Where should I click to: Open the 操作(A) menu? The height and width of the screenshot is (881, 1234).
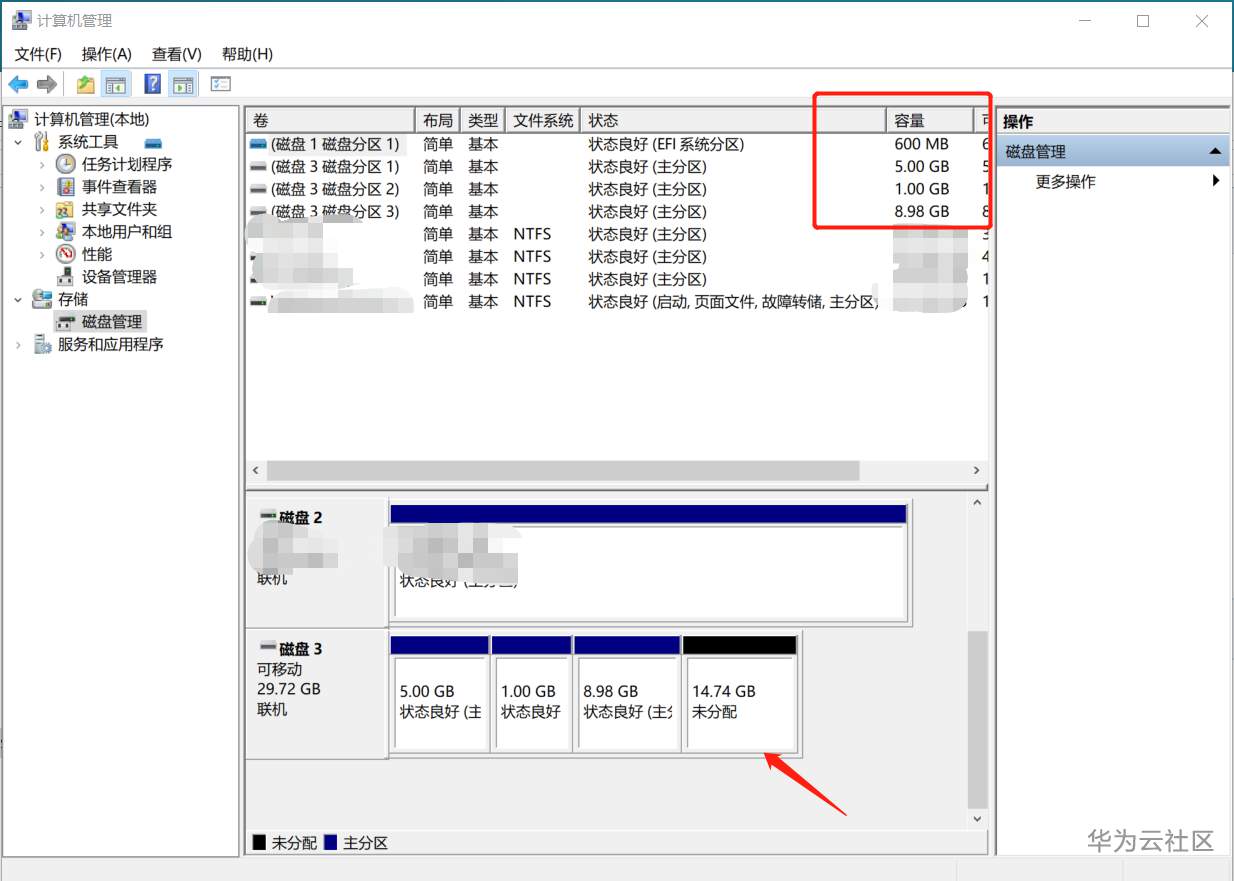106,54
